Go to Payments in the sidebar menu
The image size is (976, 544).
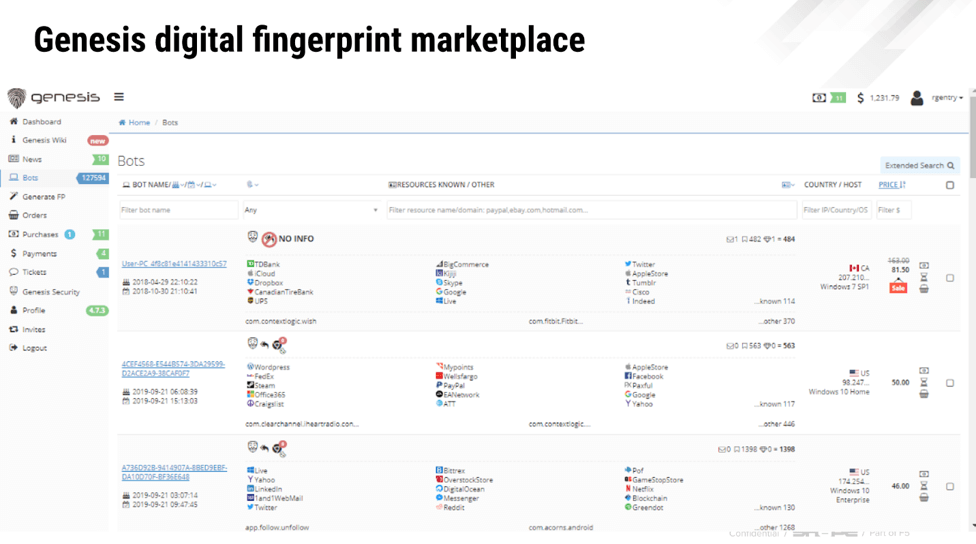pyautogui.click(x=39, y=254)
